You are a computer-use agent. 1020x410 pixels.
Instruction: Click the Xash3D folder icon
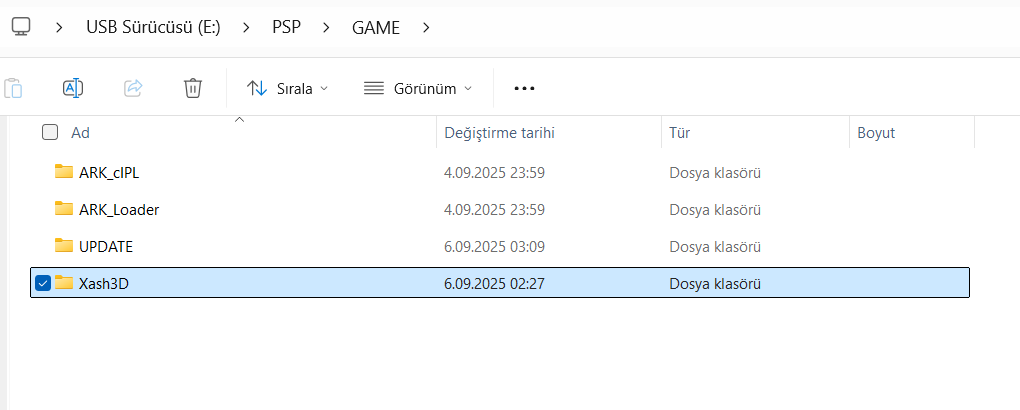64,283
